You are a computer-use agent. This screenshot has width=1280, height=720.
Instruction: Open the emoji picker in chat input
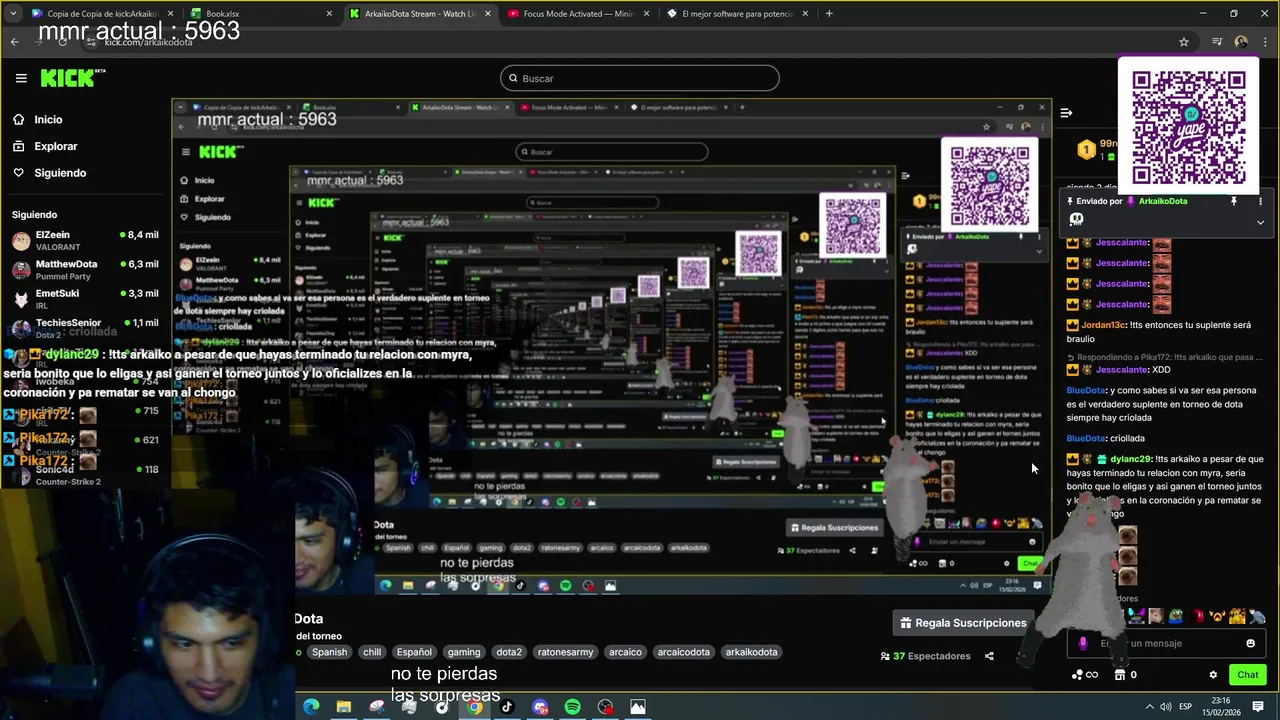(x=1250, y=643)
